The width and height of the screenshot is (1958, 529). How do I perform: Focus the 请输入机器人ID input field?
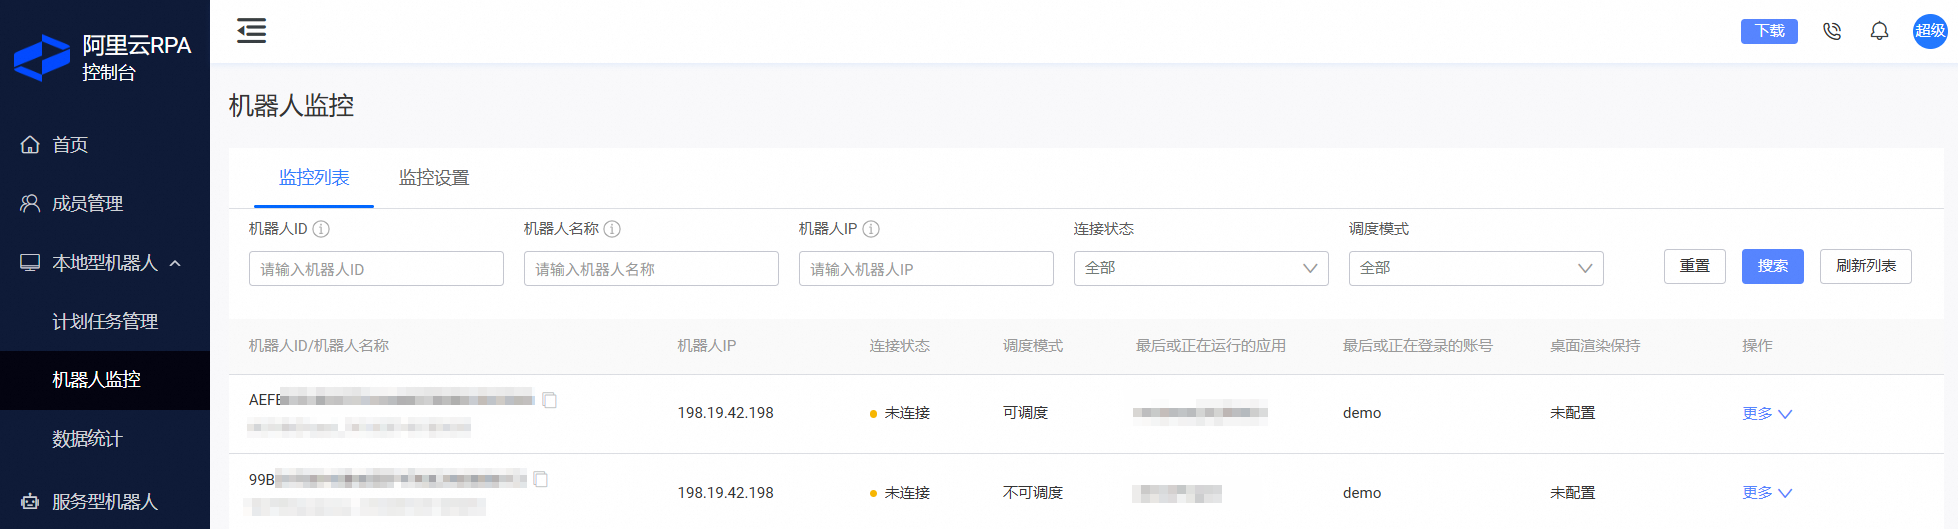pyautogui.click(x=376, y=269)
